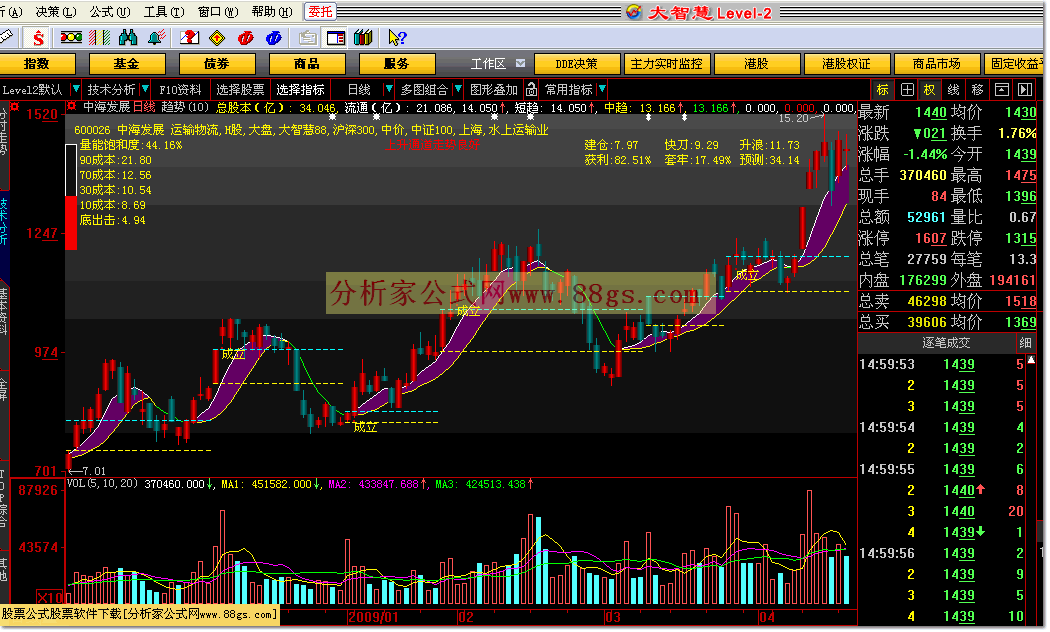Open the 决策(L) menu
Image resolution: width=1050 pixels, height=632 pixels.
click(56, 12)
